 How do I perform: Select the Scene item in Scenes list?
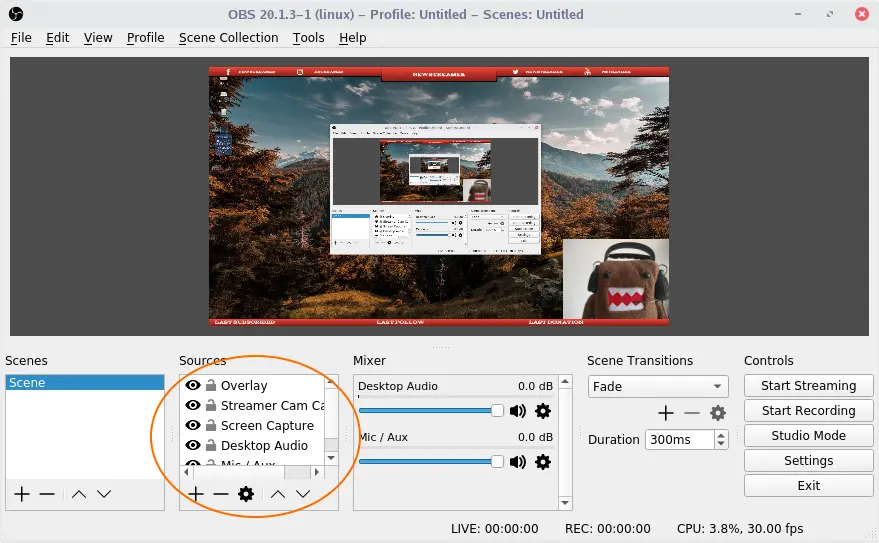(85, 383)
